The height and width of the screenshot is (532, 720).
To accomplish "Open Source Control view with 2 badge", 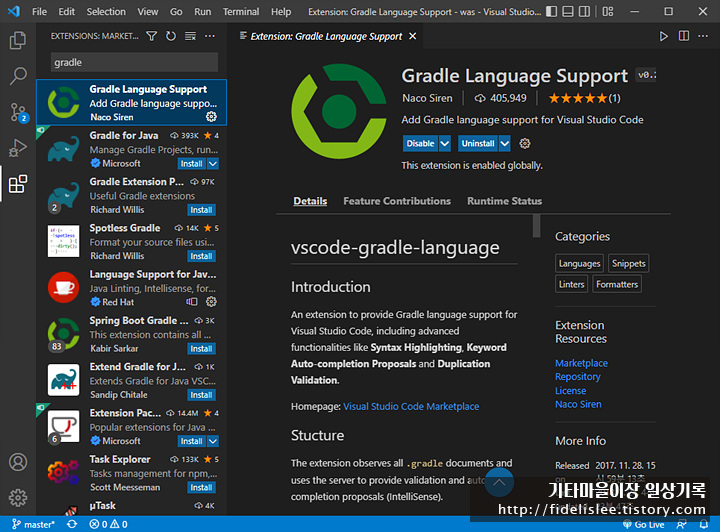I will point(18,112).
